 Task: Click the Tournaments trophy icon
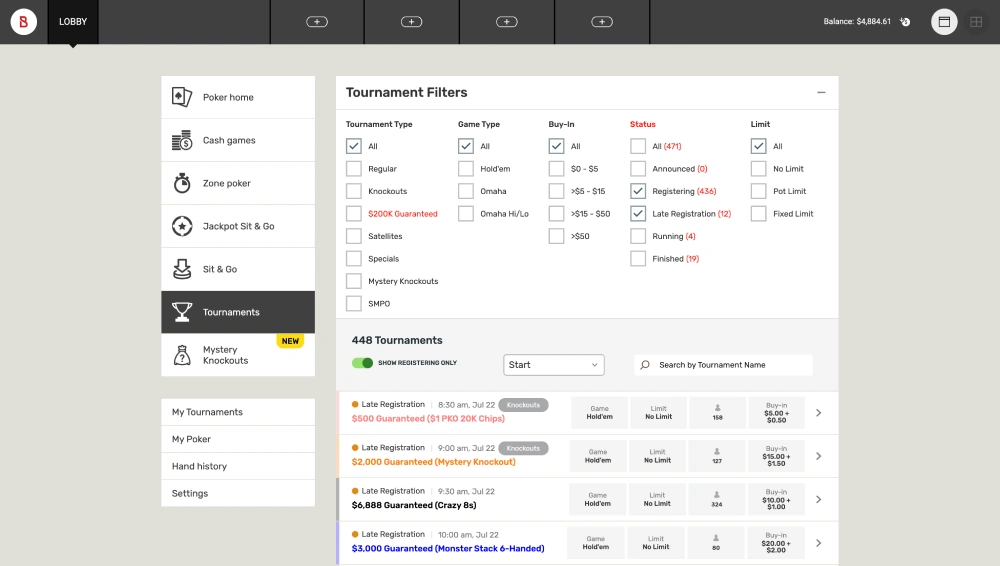click(182, 312)
